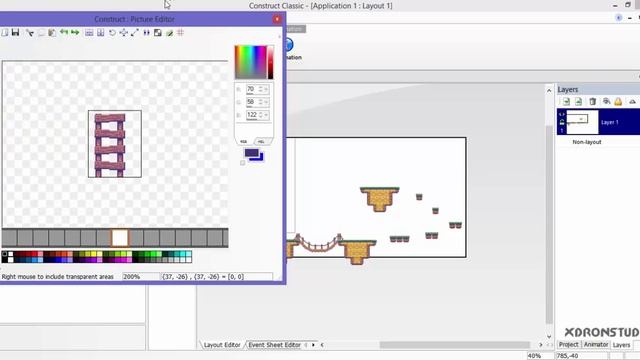The height and width of the screenshot is (360, 640).
Task: Add a new layer in Layers panel
Action: point(566,102)
